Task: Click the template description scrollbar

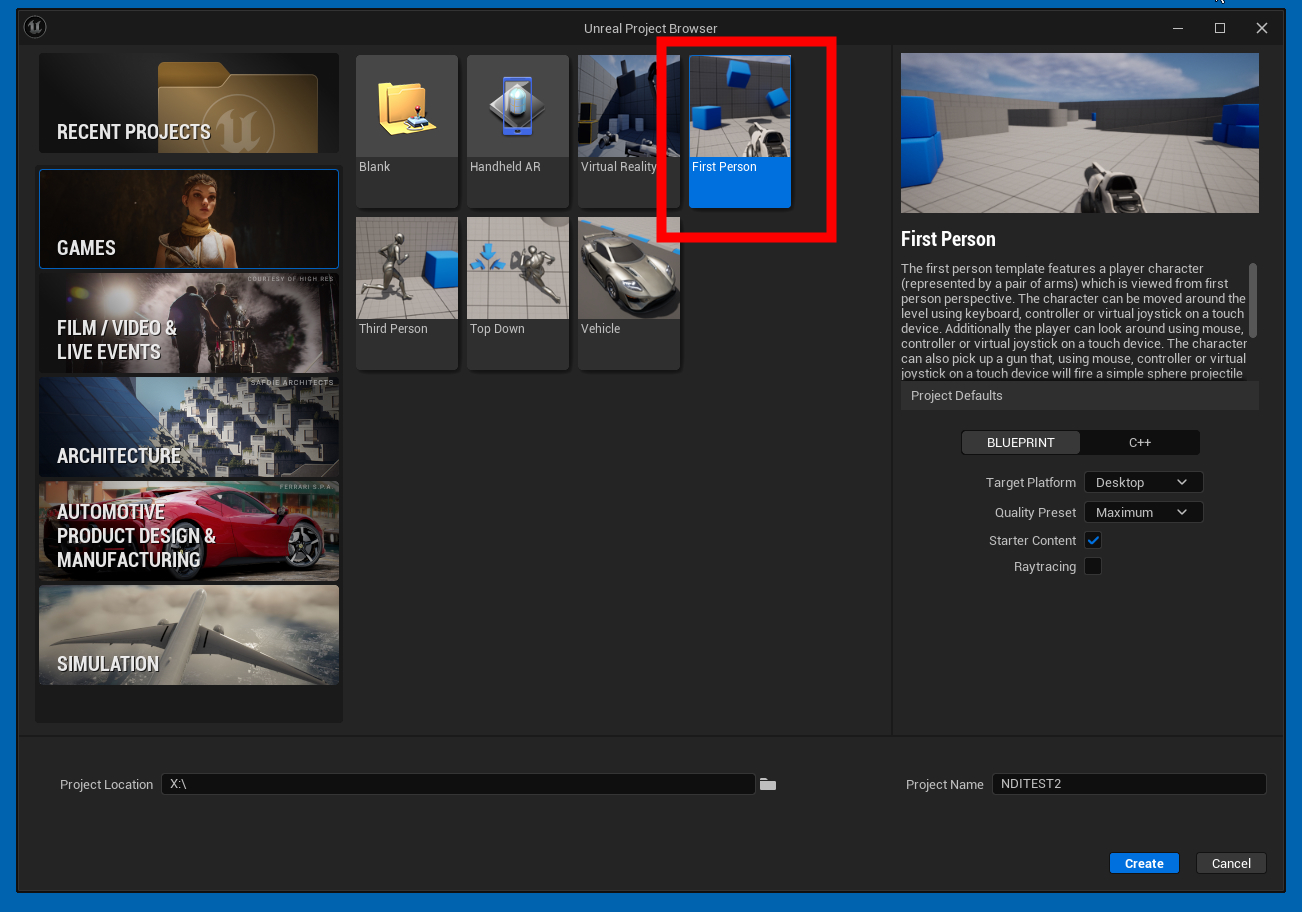Action: tap(1252, 300)
